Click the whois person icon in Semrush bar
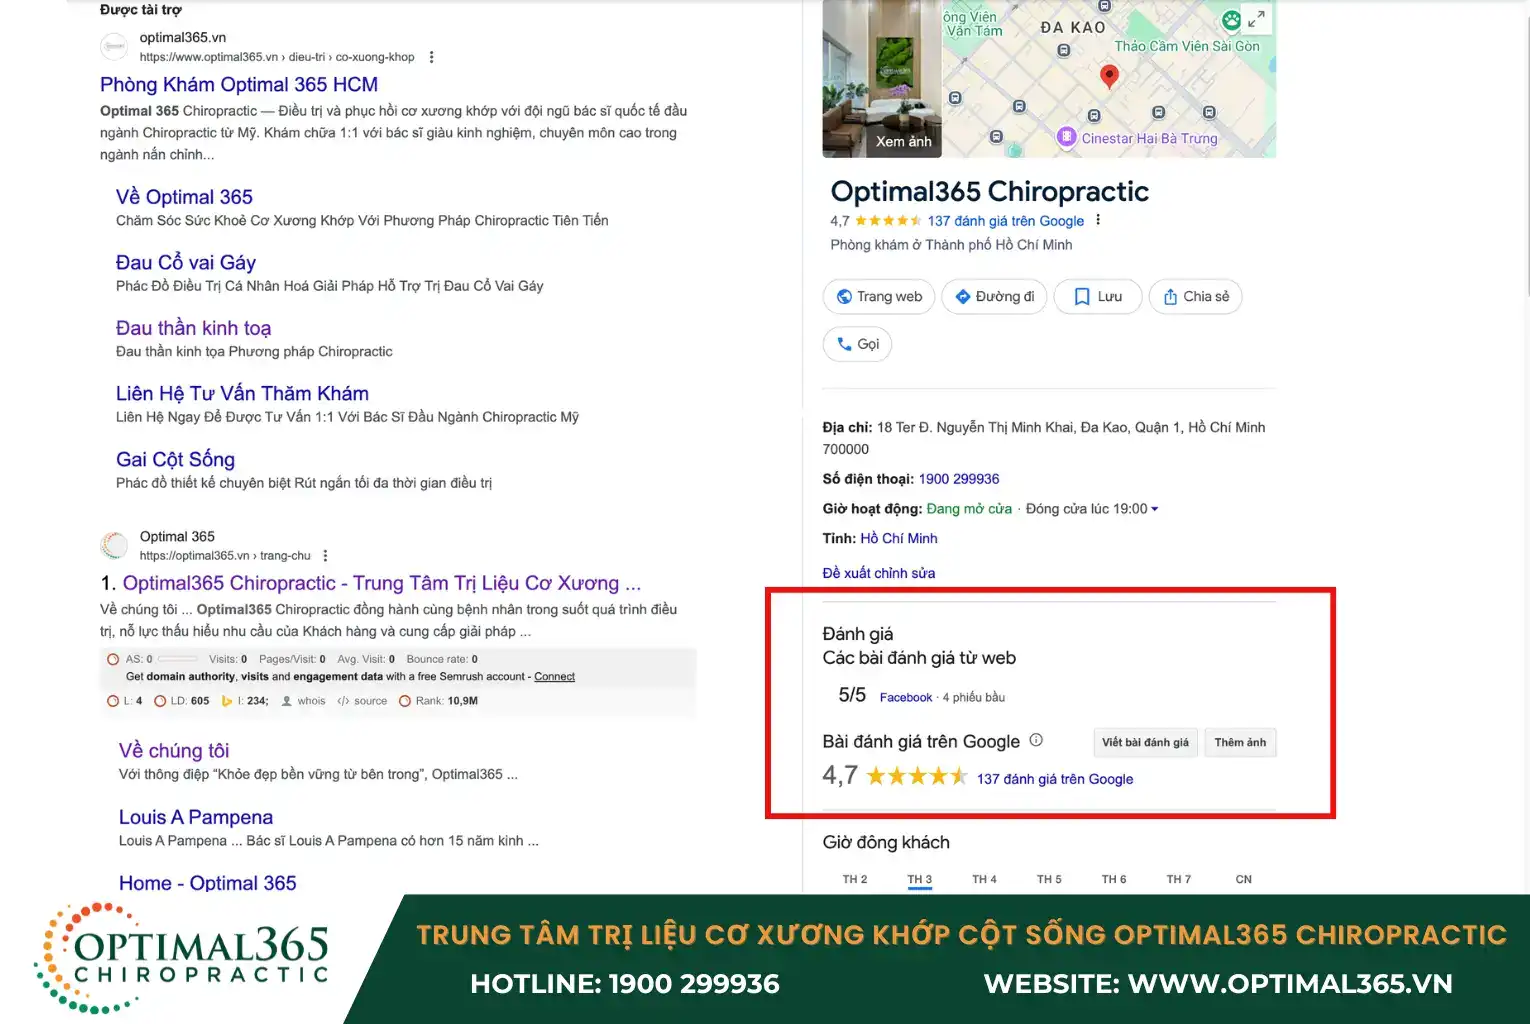The image size is (1530, 1024). tap(285, 700)
